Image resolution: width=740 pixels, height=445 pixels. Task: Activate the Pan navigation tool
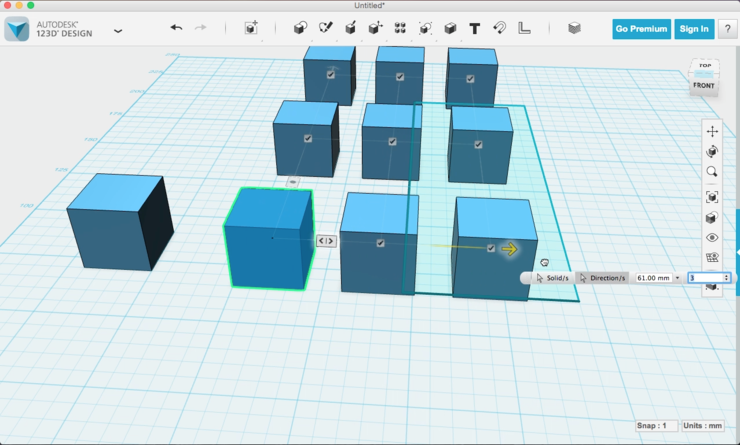pos(712,131)
